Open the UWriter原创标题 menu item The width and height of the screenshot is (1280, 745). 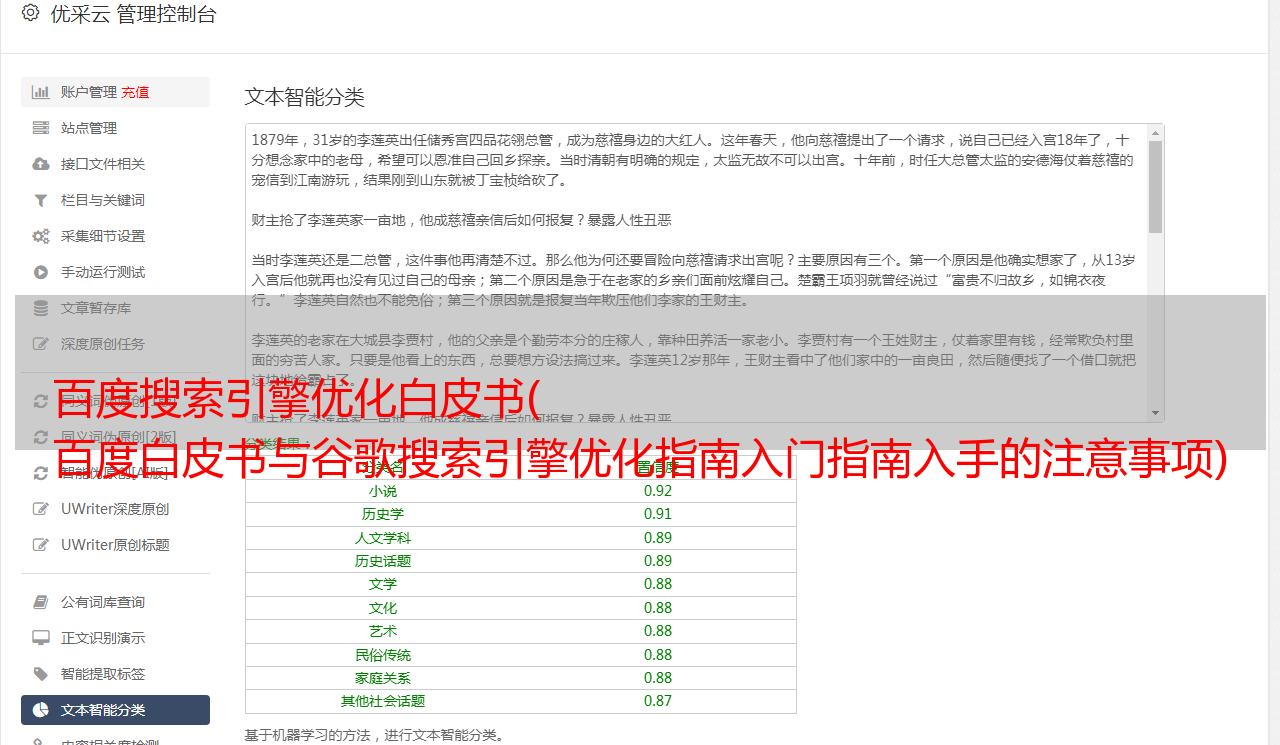point(115,545)
